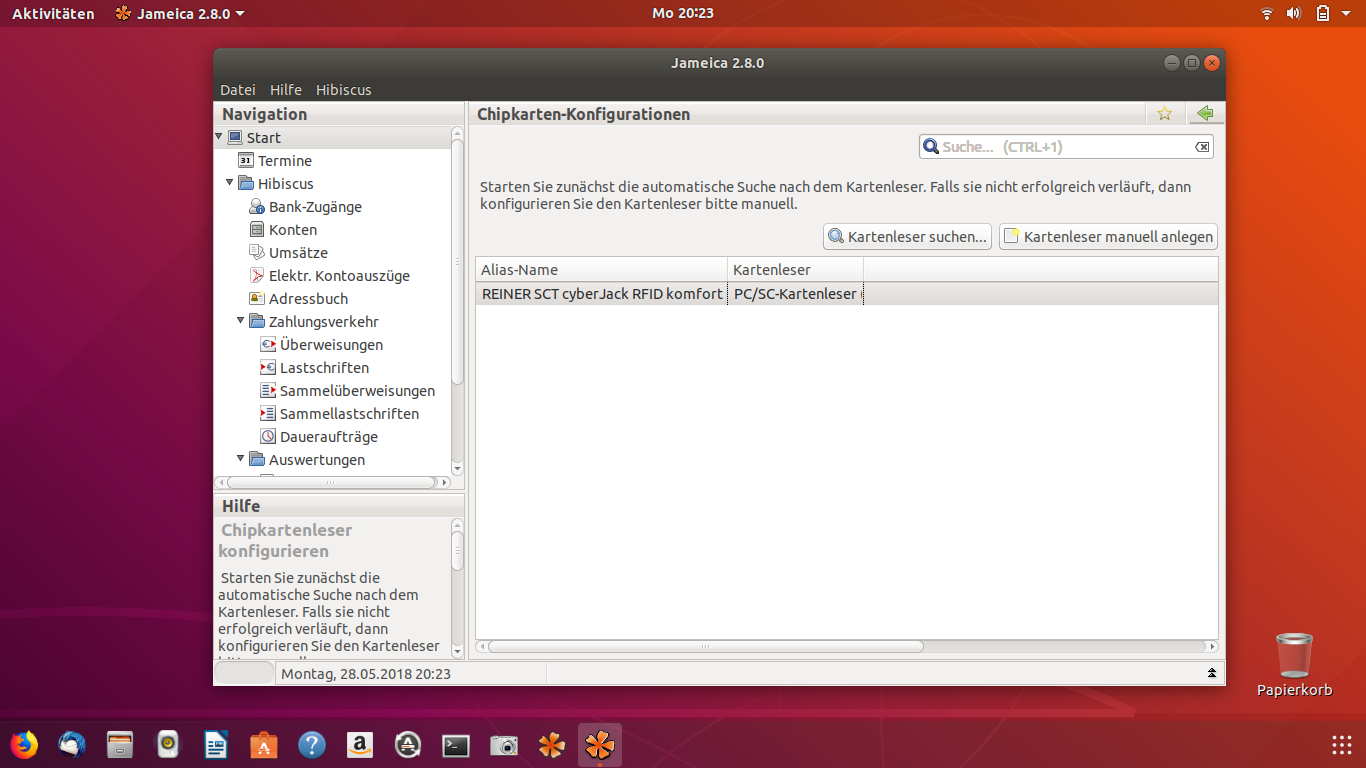This screenshot has height=768, width=1366.
Task: Open system menu dropdown arrow
Action: [x=1348, y=14]
